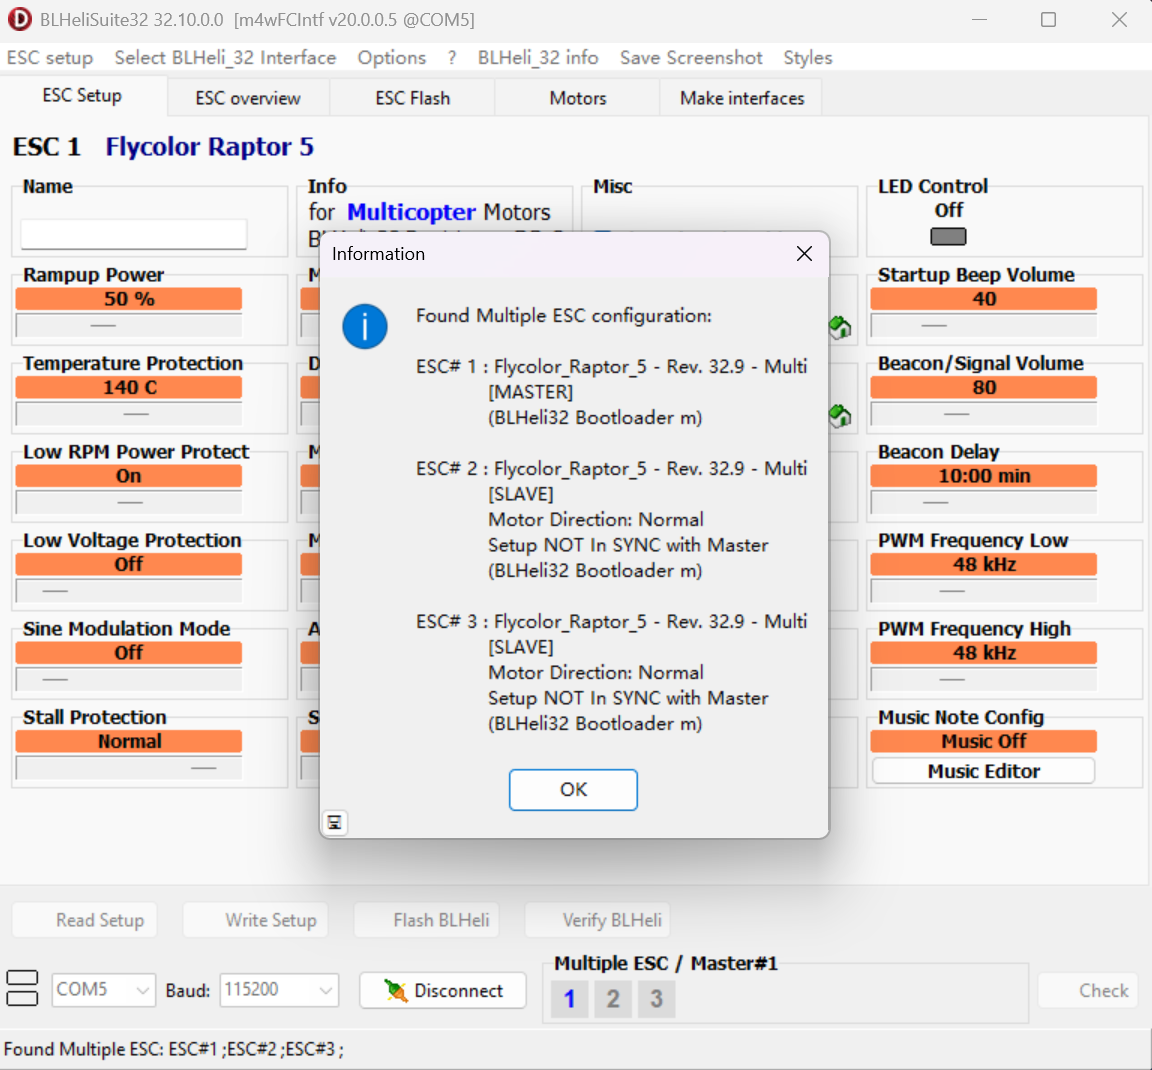Select ESC 3 in Multiple ESC panel
1152x1070 pixels.
(656, 999)
